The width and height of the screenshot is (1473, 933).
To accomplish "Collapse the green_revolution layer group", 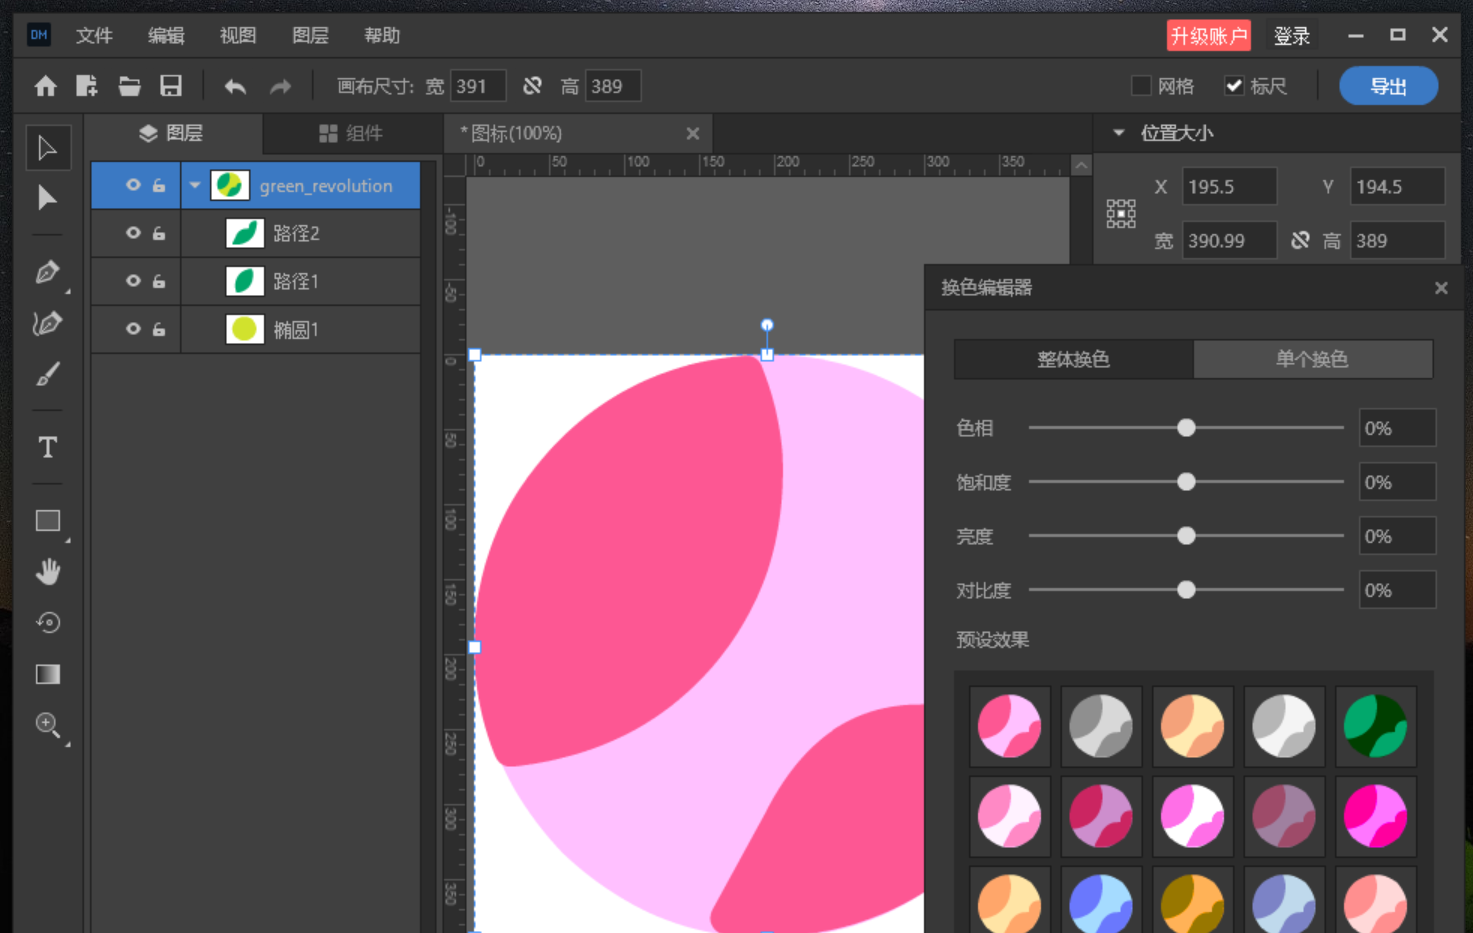I will coord(195,185).
